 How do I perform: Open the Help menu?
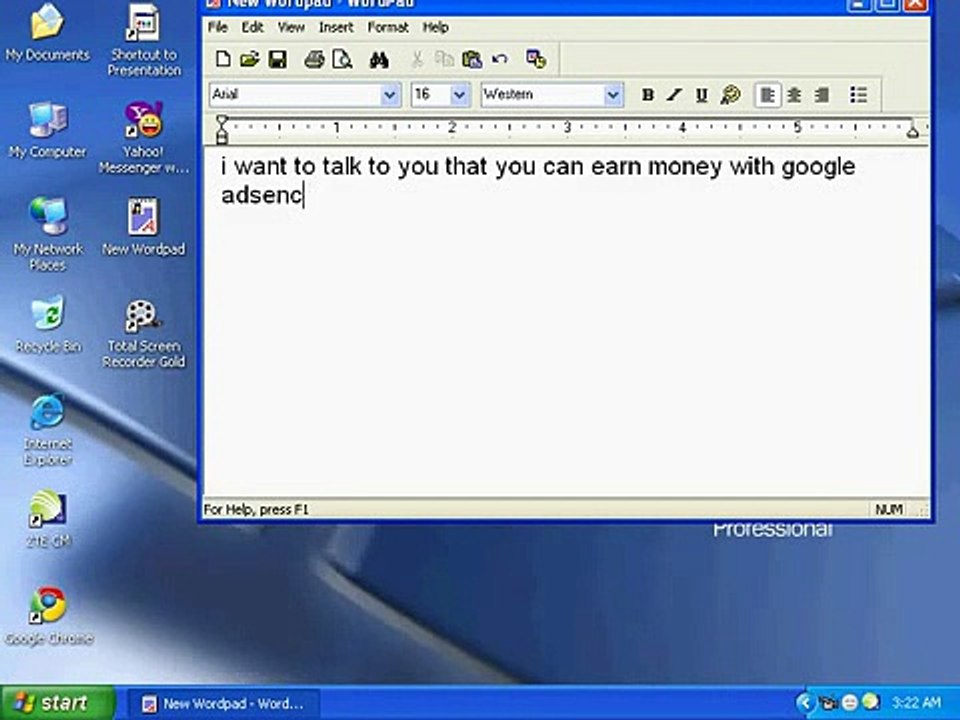click(x=435, y=28)
